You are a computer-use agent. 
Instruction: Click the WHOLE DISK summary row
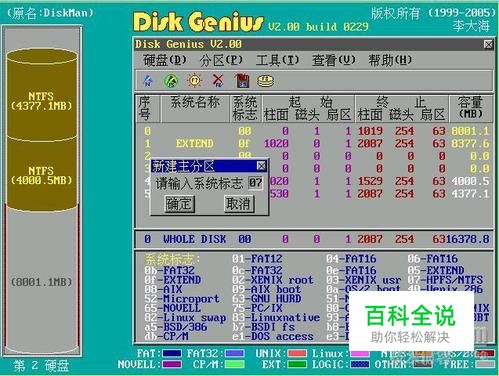(314, 239)
